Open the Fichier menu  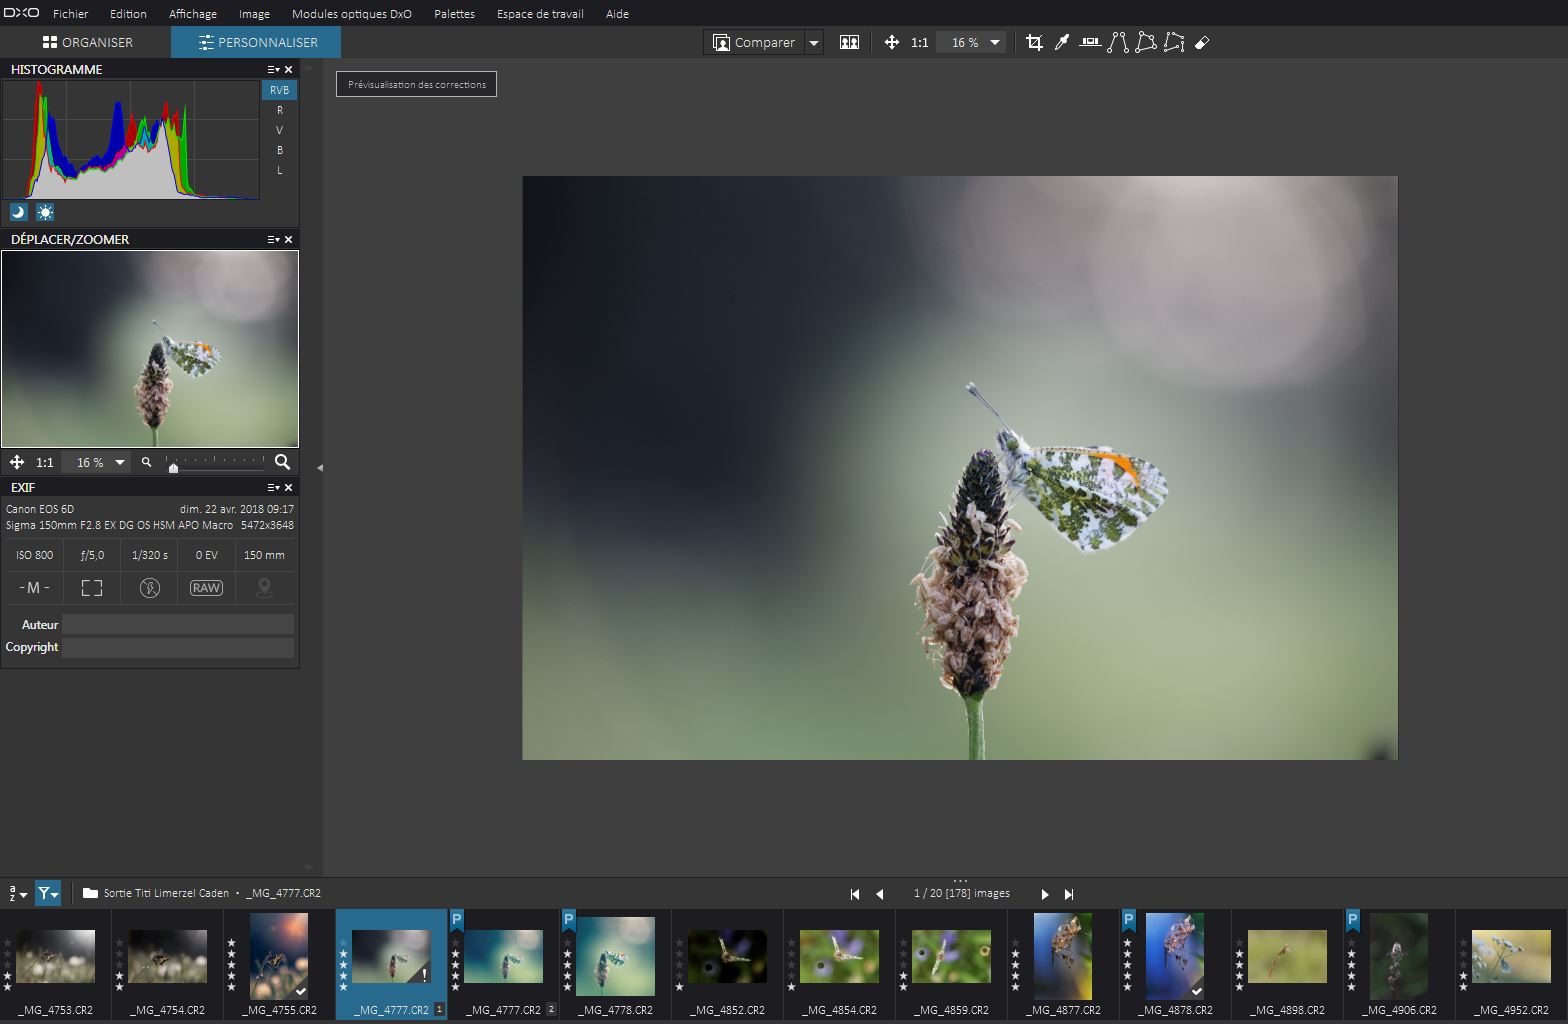(70, 14)
